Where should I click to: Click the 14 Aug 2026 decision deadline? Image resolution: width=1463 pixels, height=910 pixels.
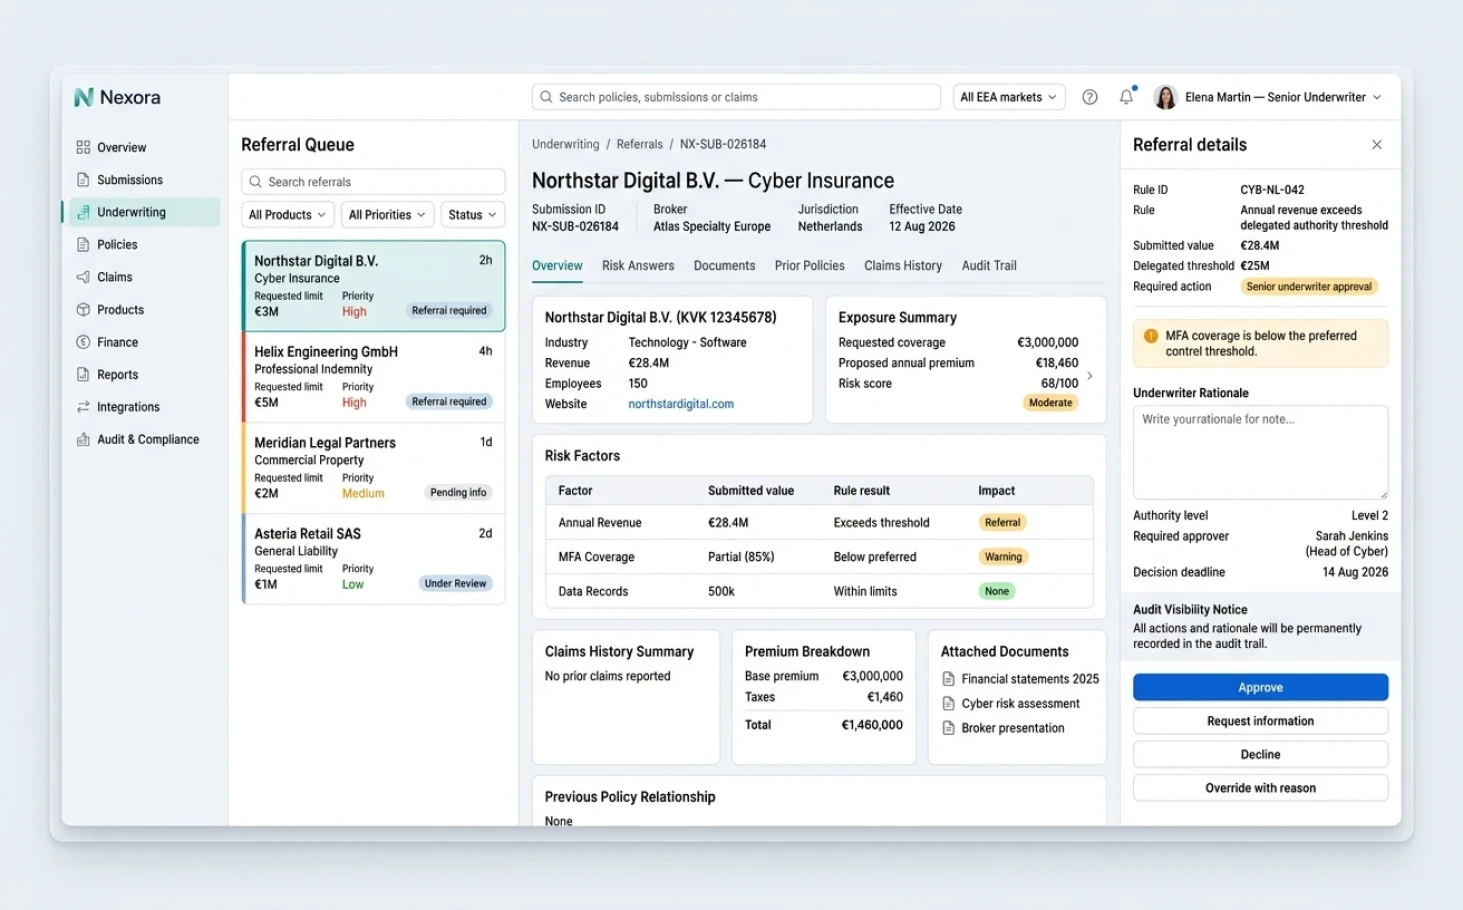pyautogui.click(x=1355, y=572)
